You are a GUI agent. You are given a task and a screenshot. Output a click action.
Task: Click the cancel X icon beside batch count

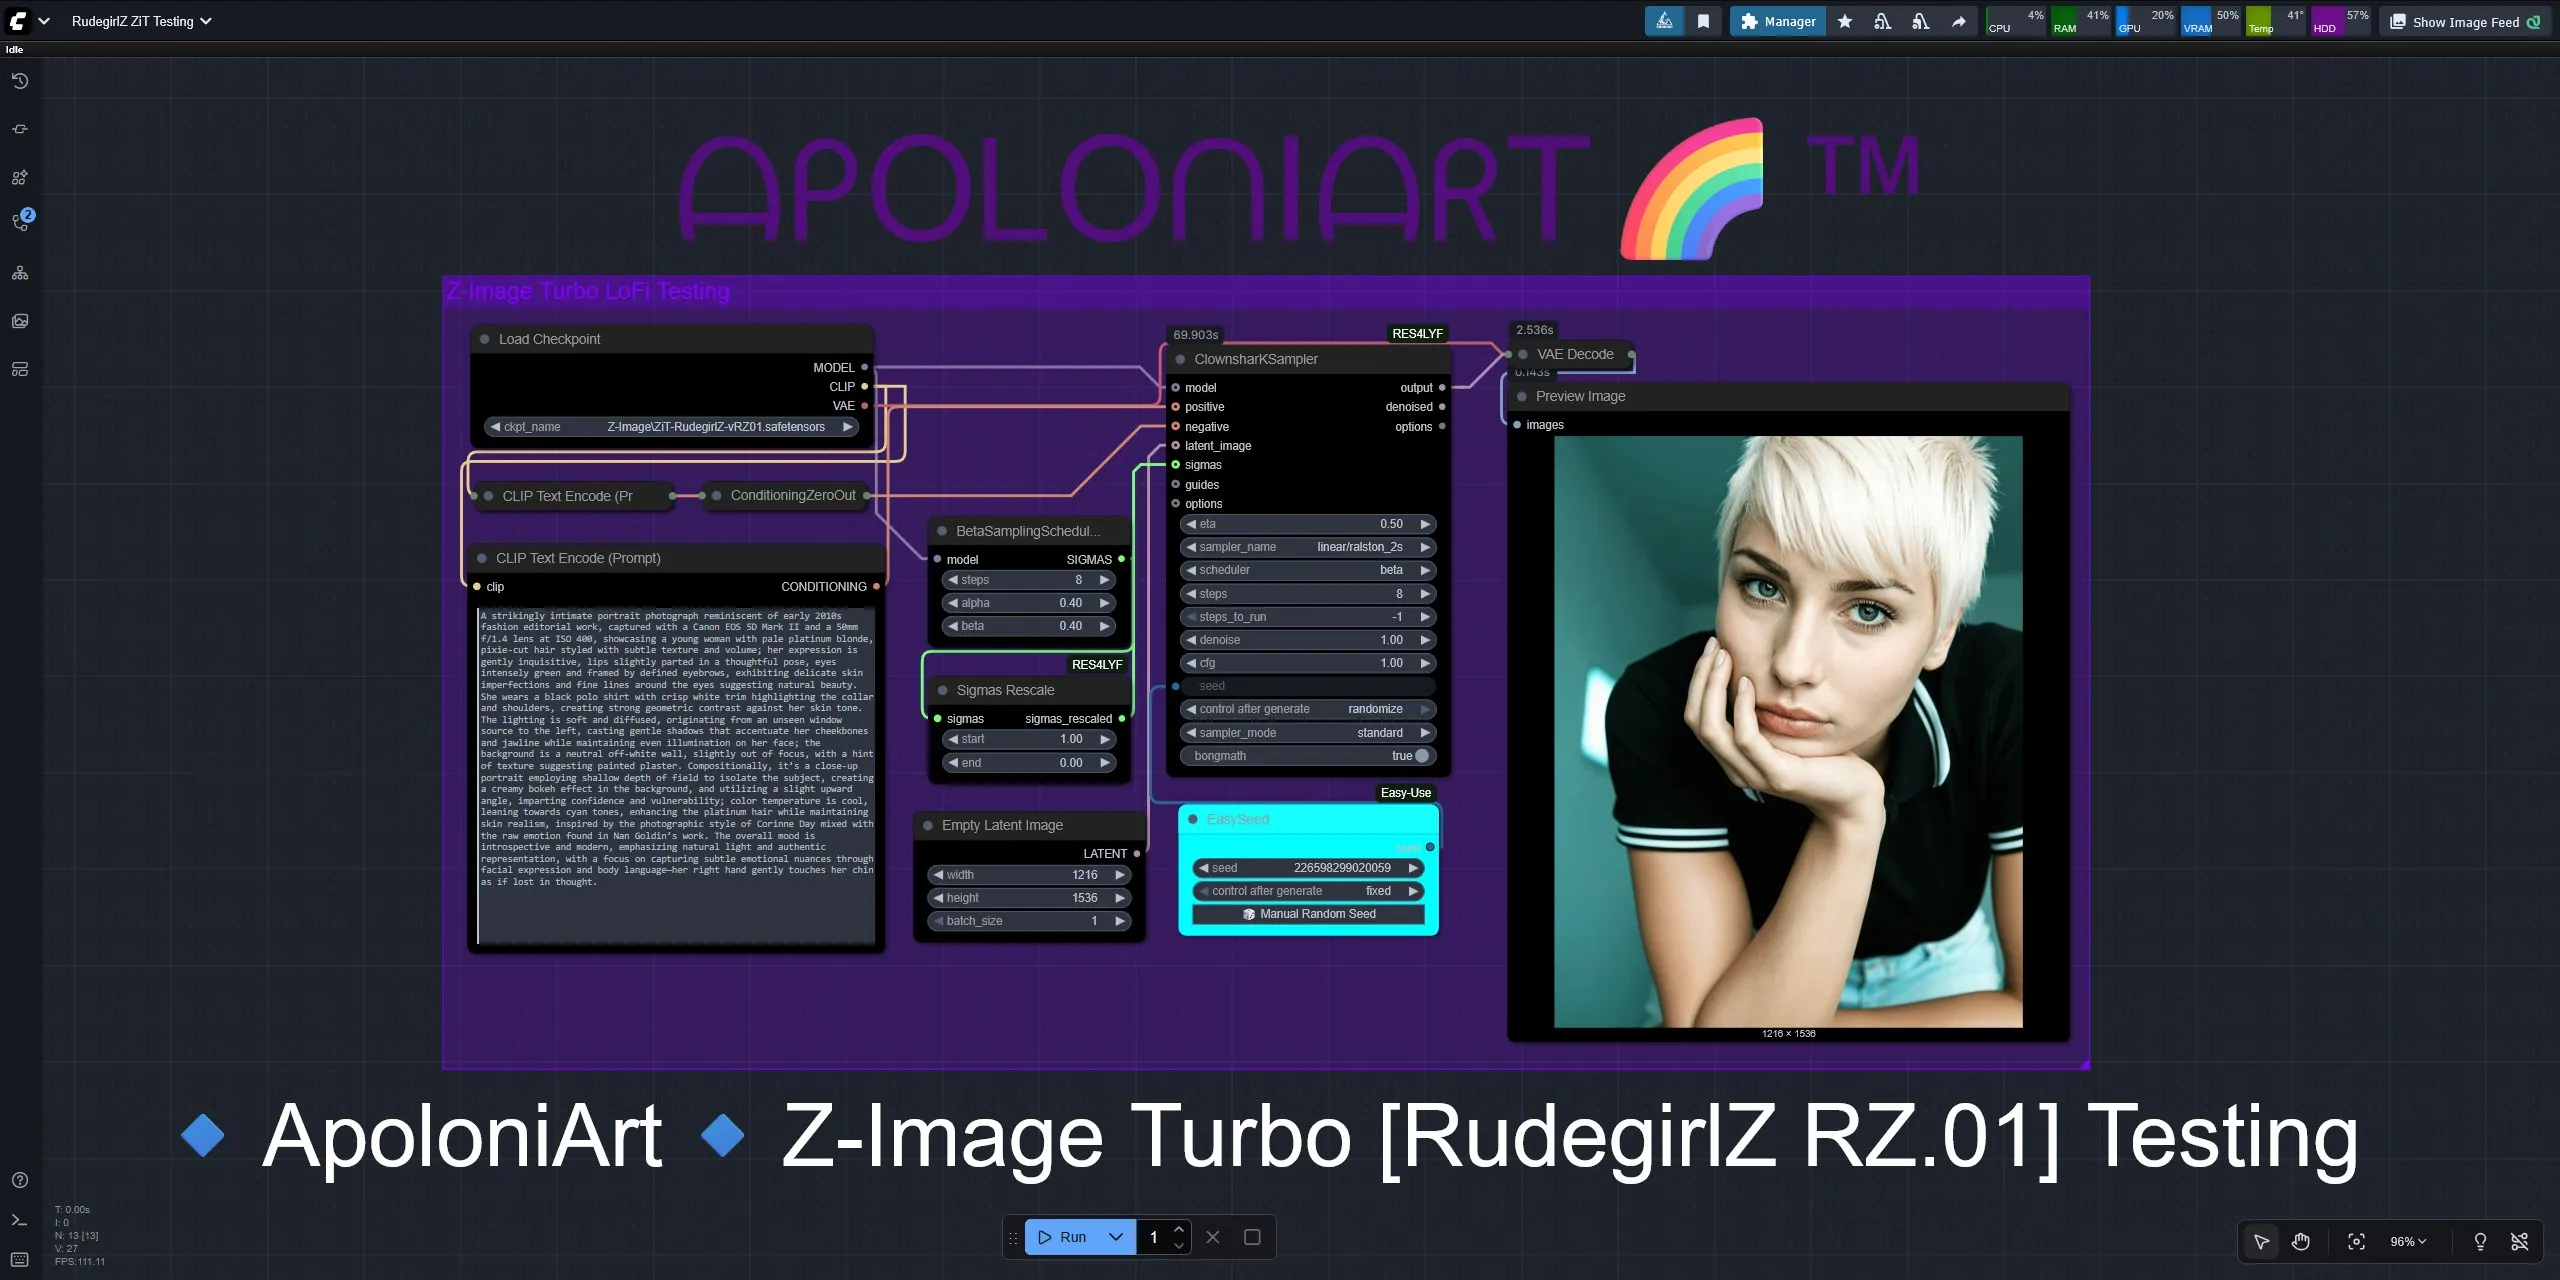pos(1213,1237)
